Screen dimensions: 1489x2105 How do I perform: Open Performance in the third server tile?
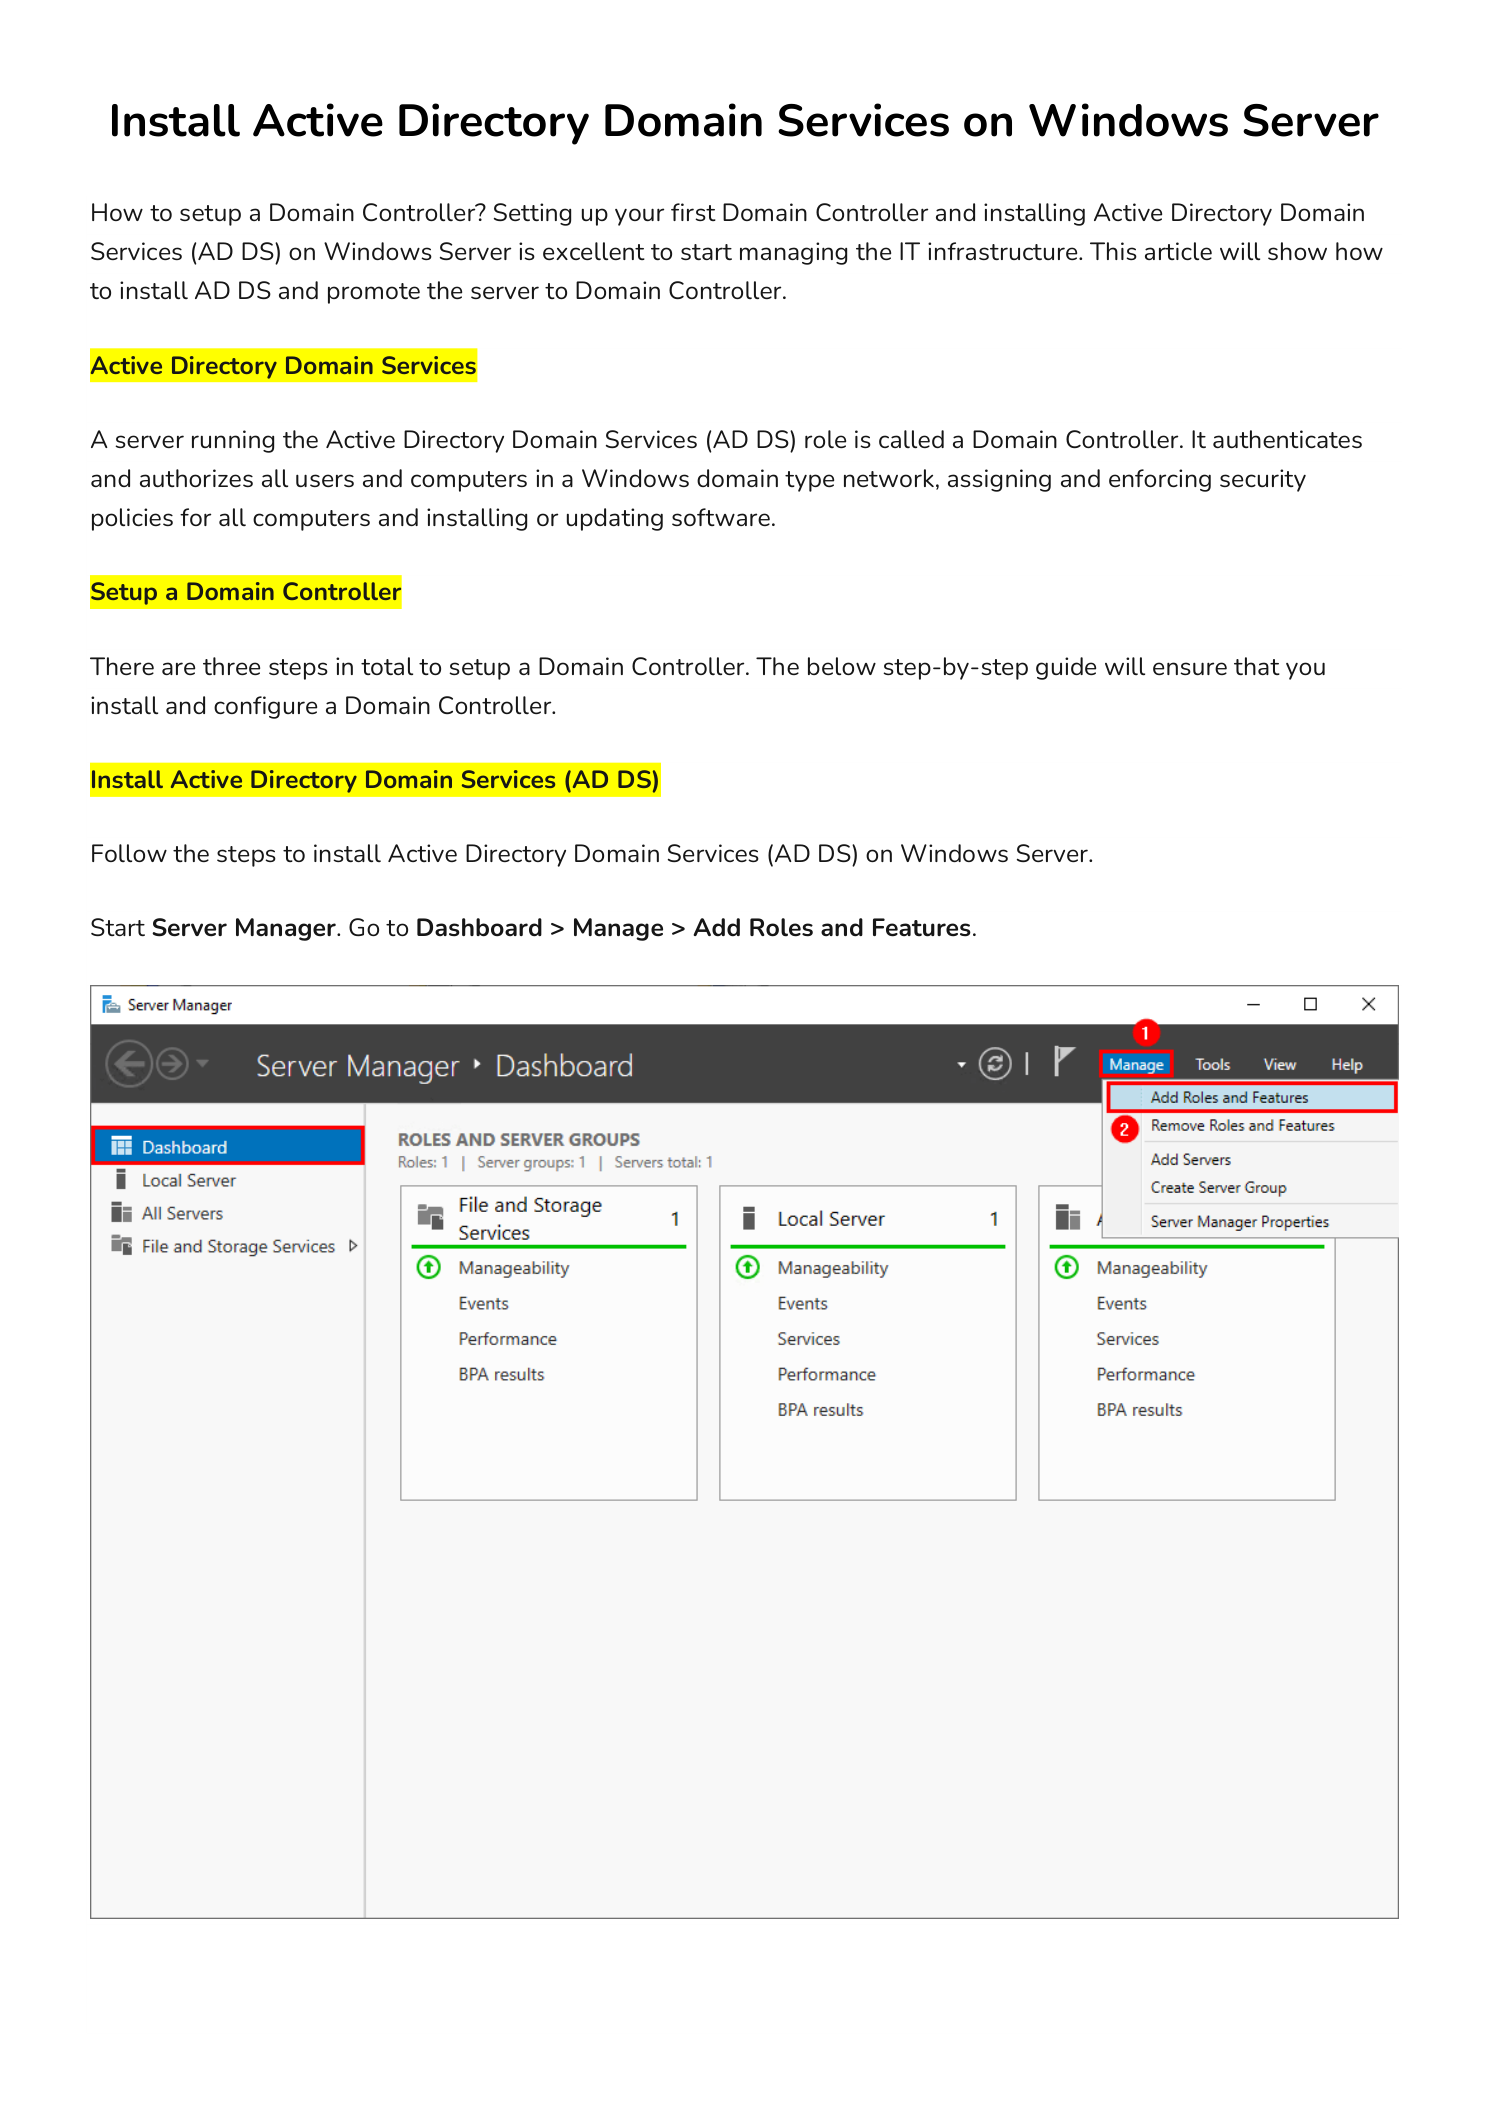(x=1145, y=1375)
